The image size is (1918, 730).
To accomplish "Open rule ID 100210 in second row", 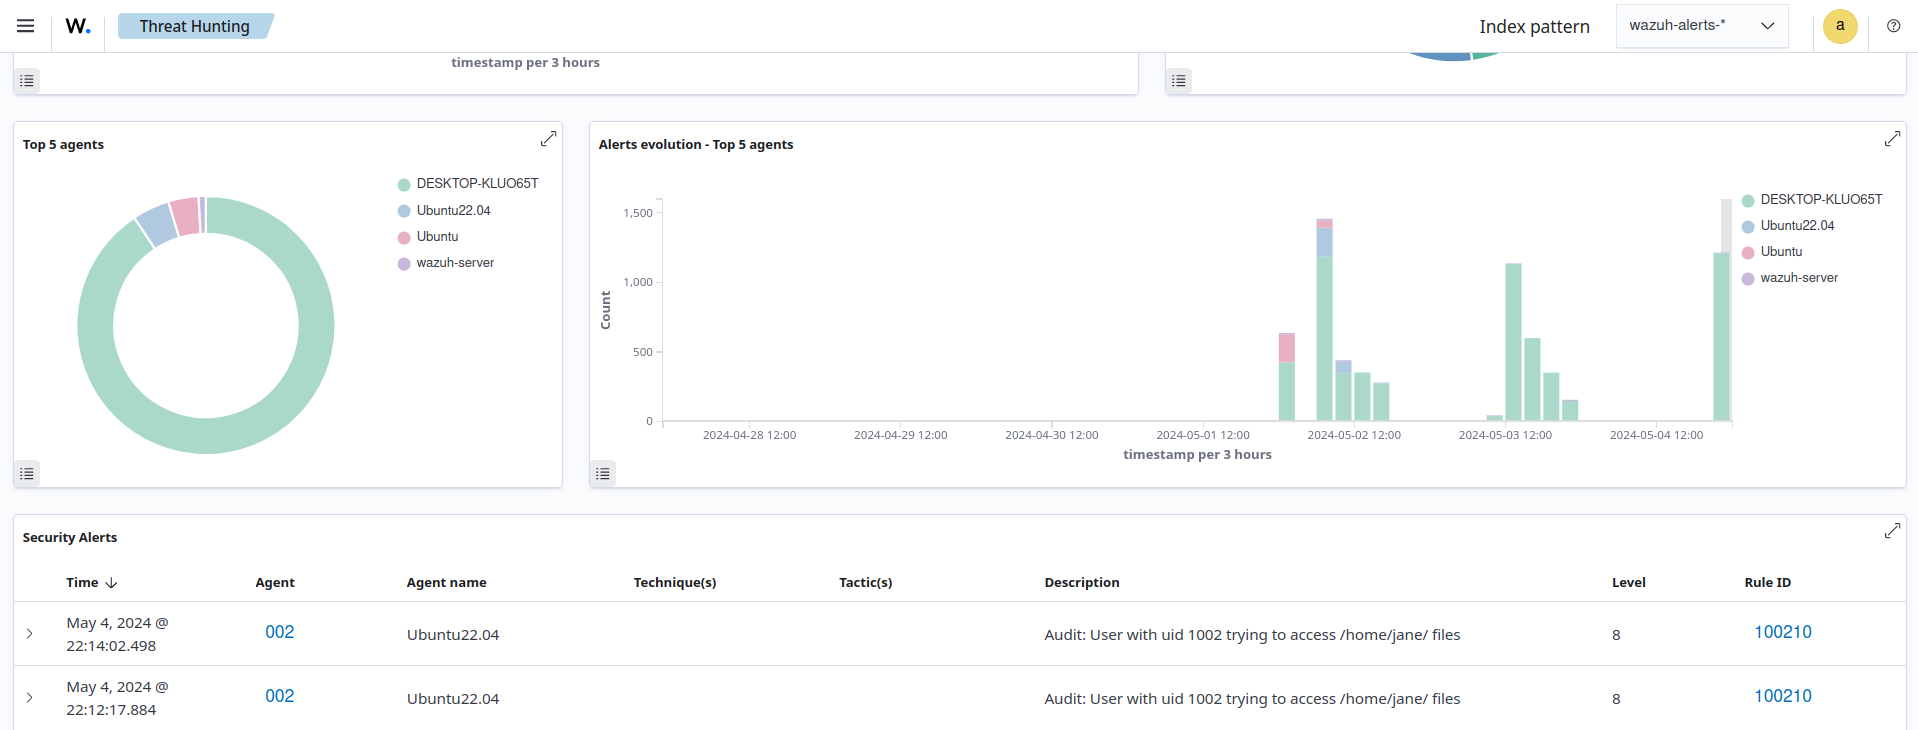I will coord(1782,696).
